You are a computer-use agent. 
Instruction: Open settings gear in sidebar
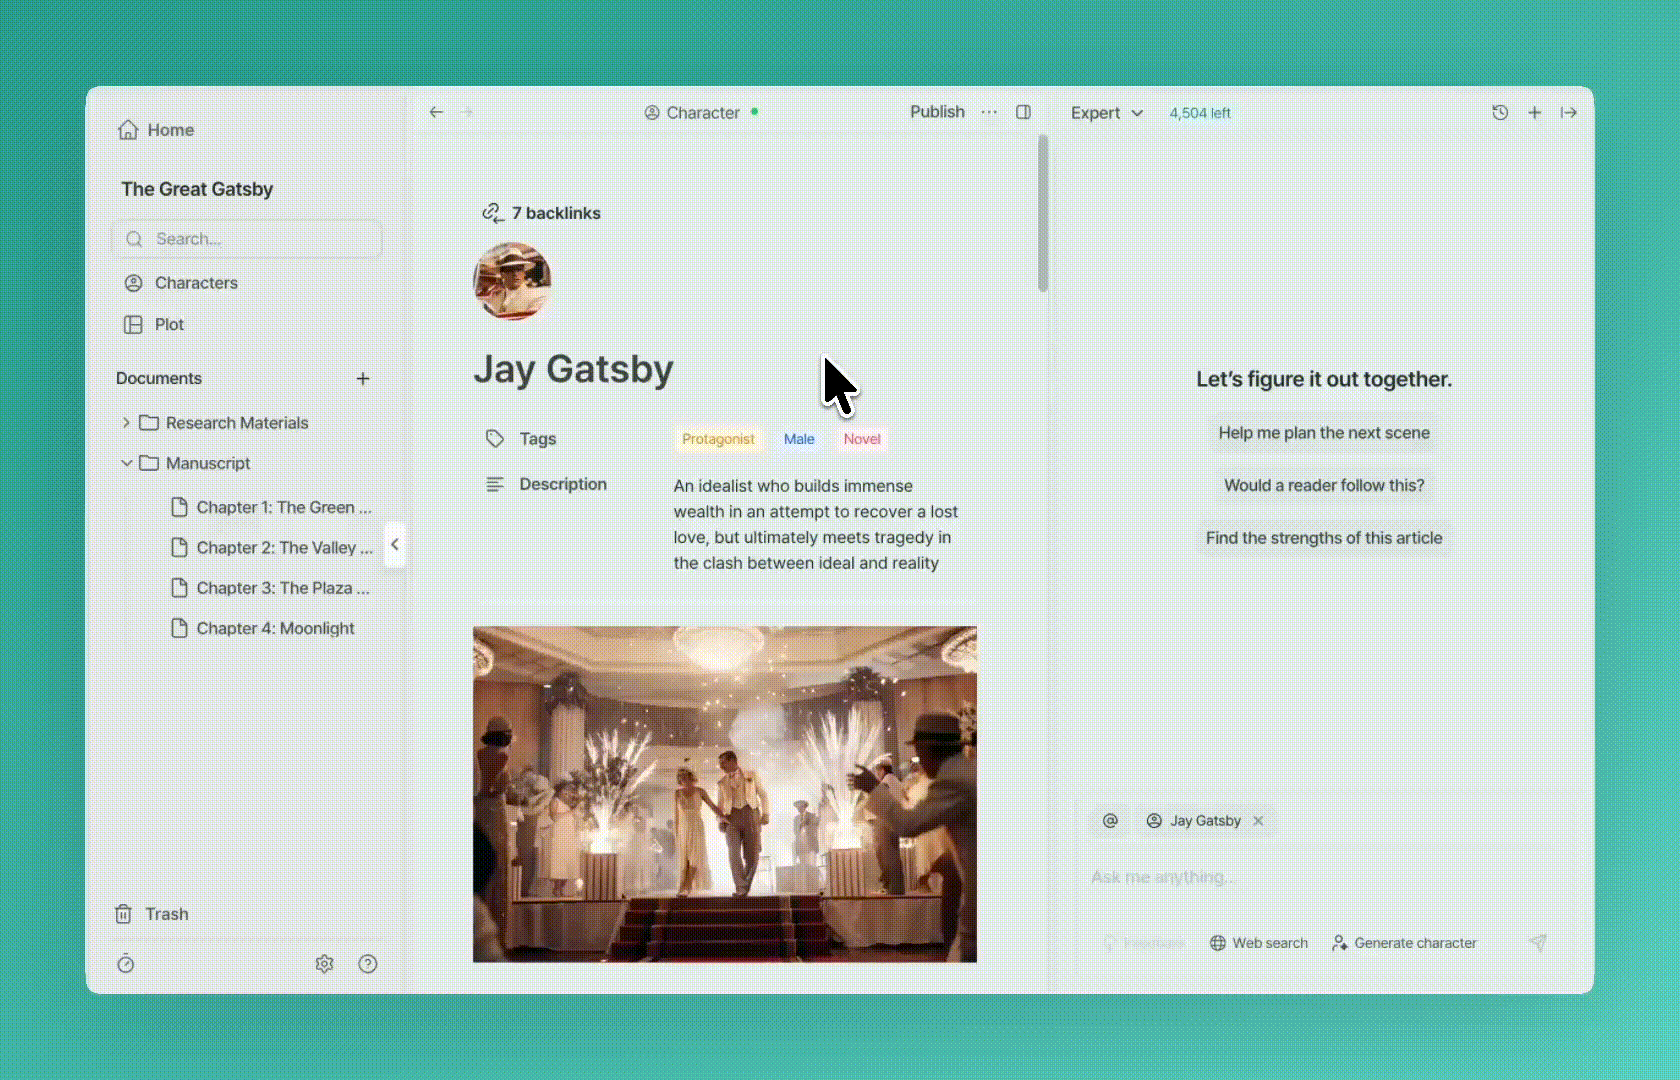coord(324,964)
